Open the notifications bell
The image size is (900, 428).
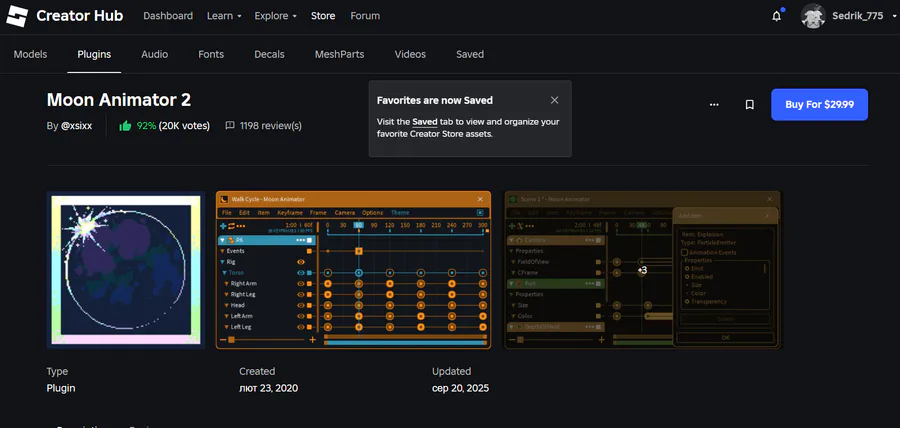pyautogui.click(x=777, y=17)
